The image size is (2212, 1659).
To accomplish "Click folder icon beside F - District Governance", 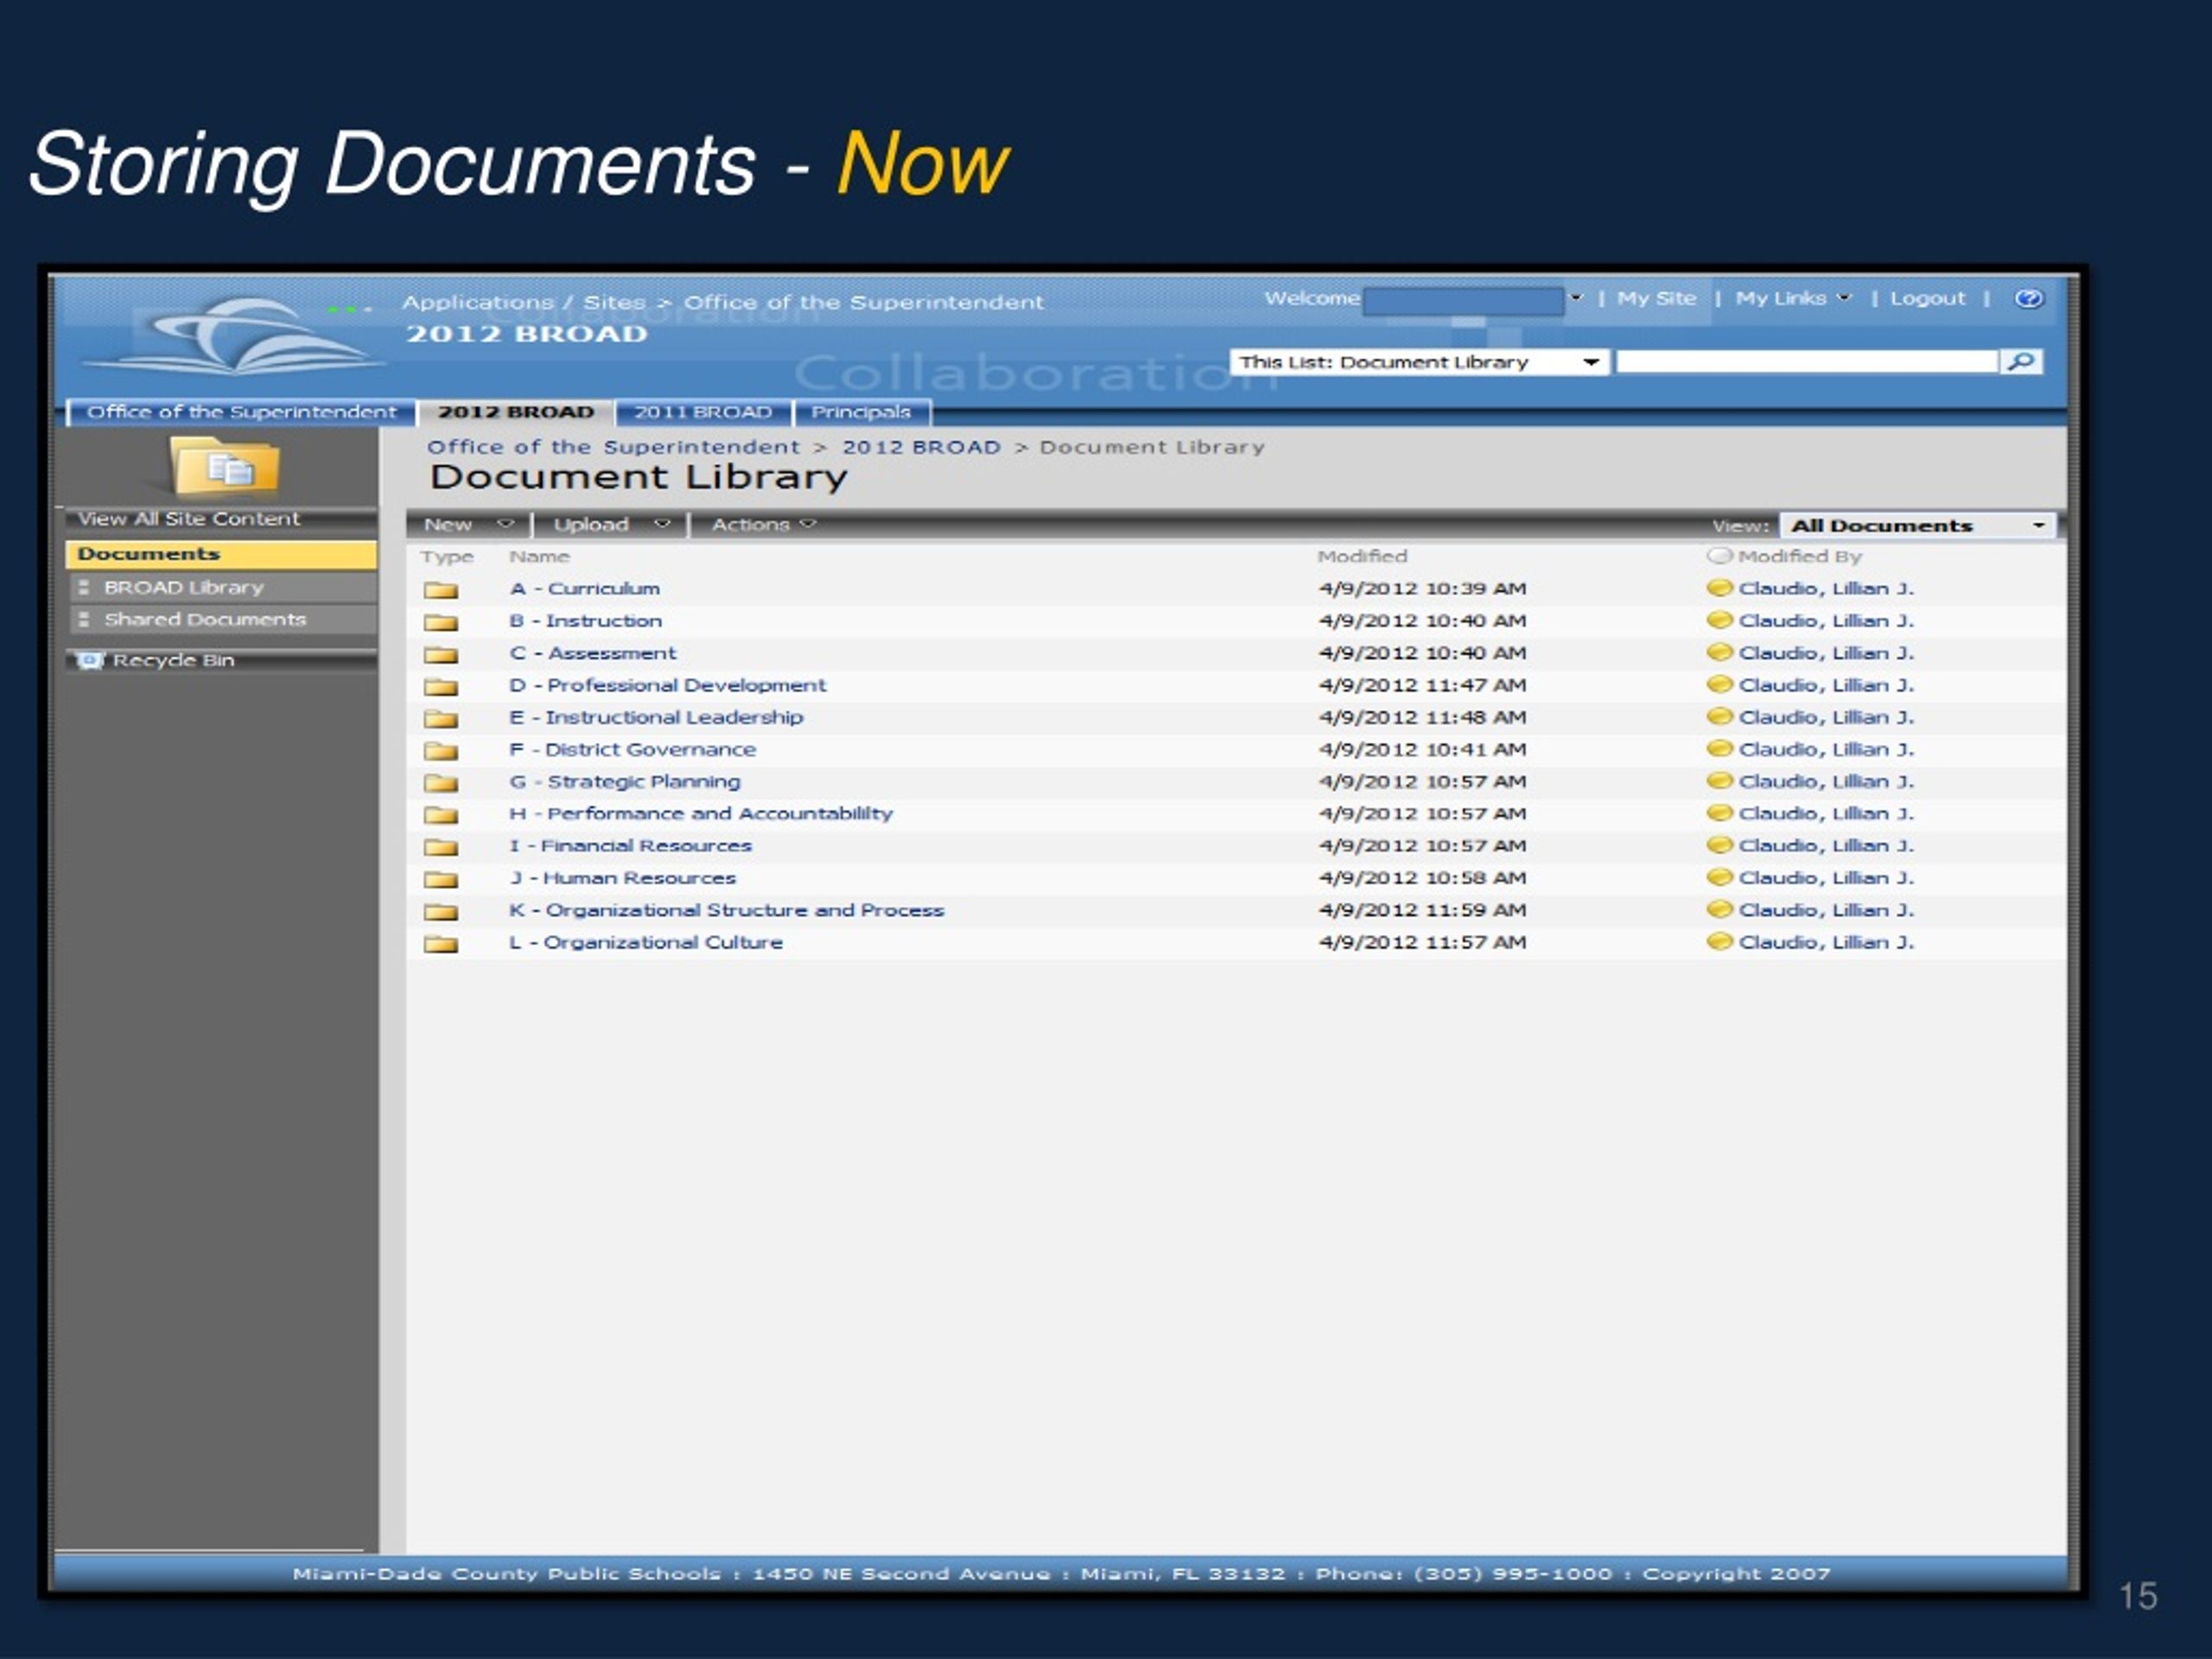I will pyautogui.click(x=441, y=750).
